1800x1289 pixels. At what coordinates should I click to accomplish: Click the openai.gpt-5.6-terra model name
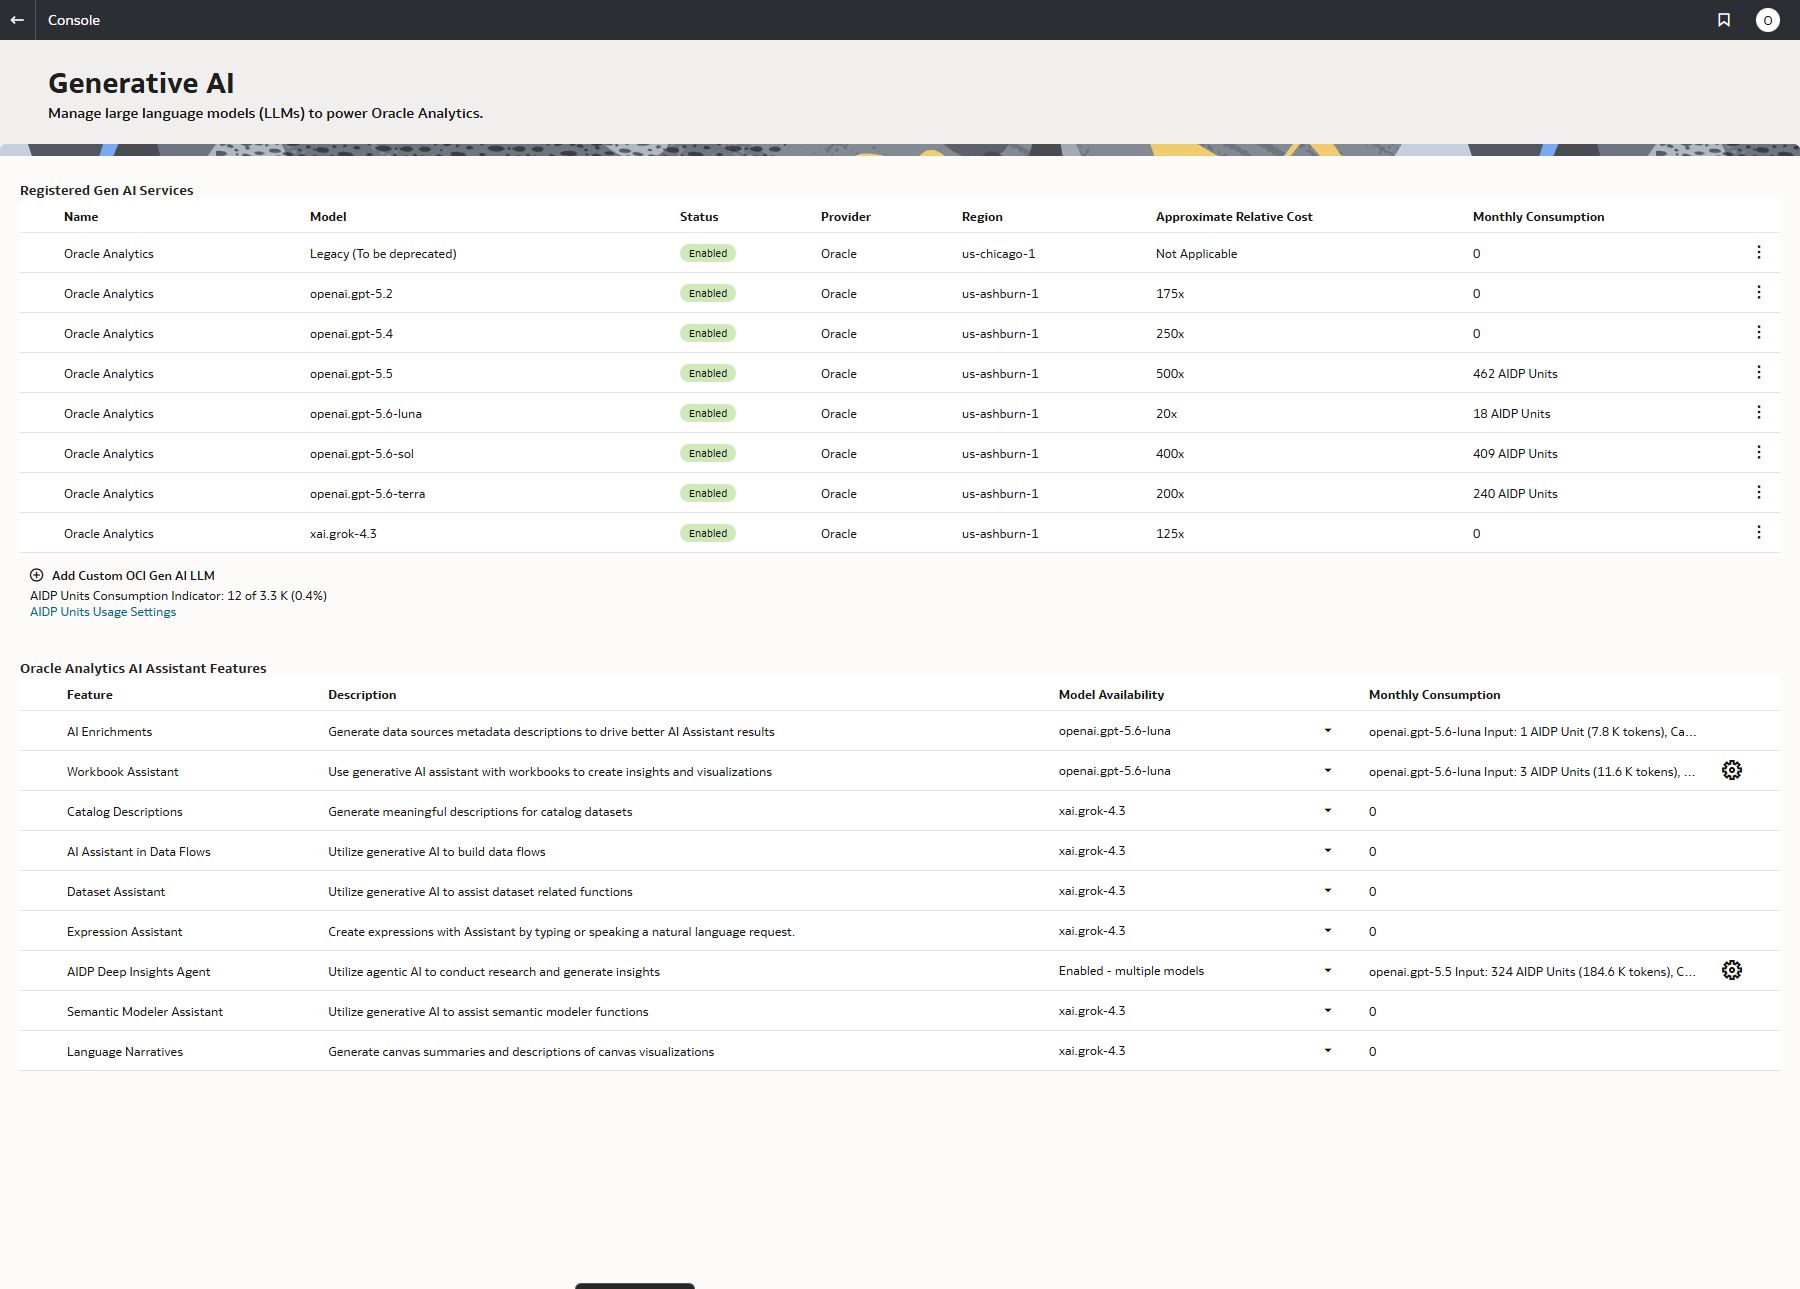pos(367,494)
